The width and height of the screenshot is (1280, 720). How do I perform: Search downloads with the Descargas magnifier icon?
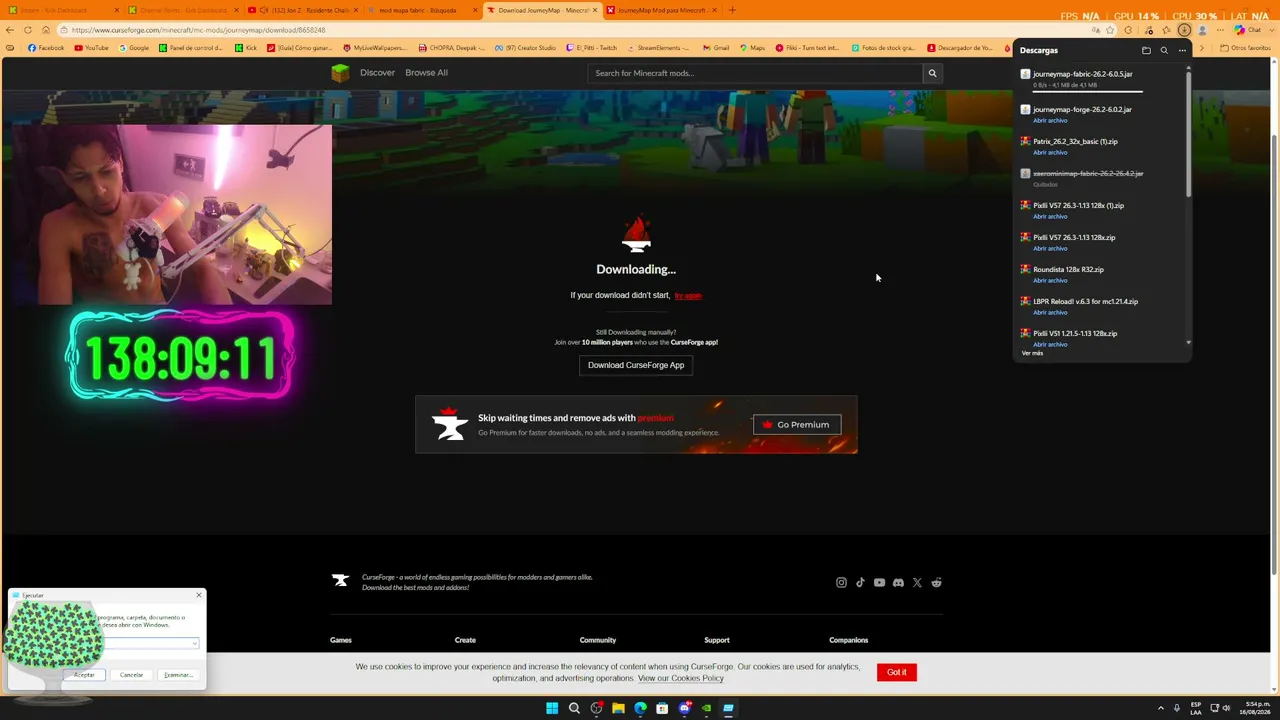[x=1164, y=50]
